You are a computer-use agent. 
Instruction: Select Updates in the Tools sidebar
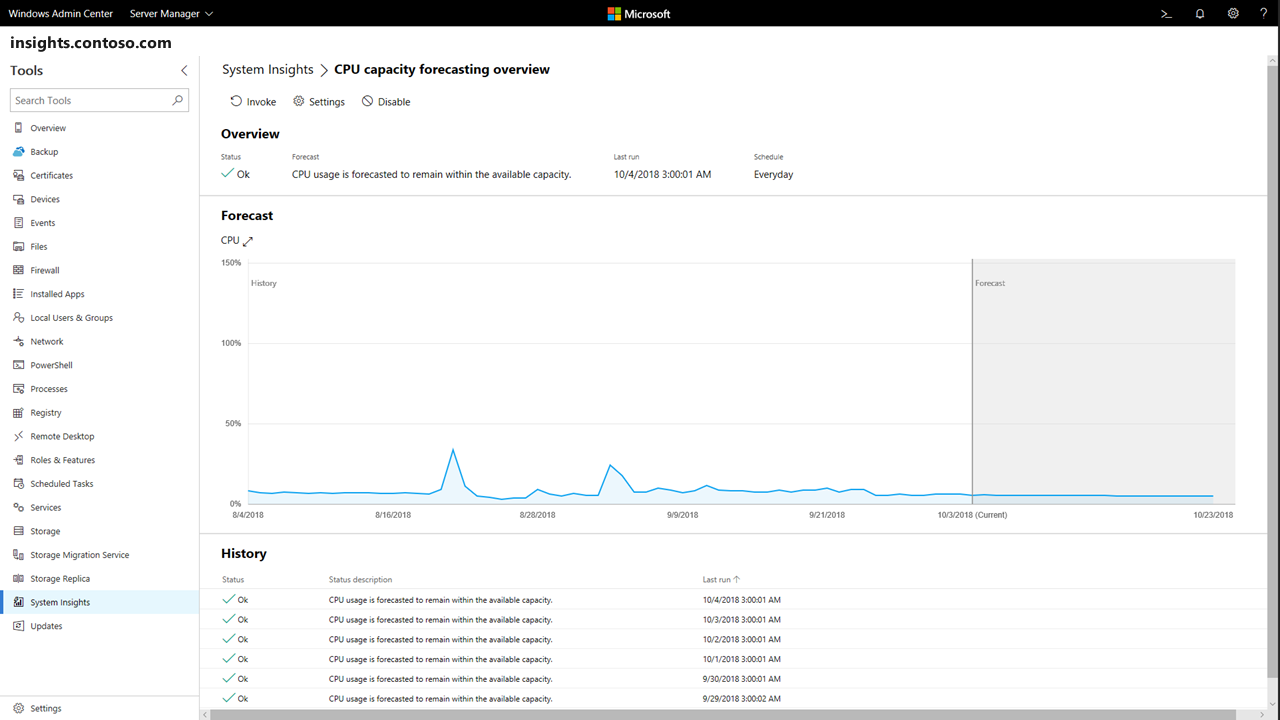(44, 625)
